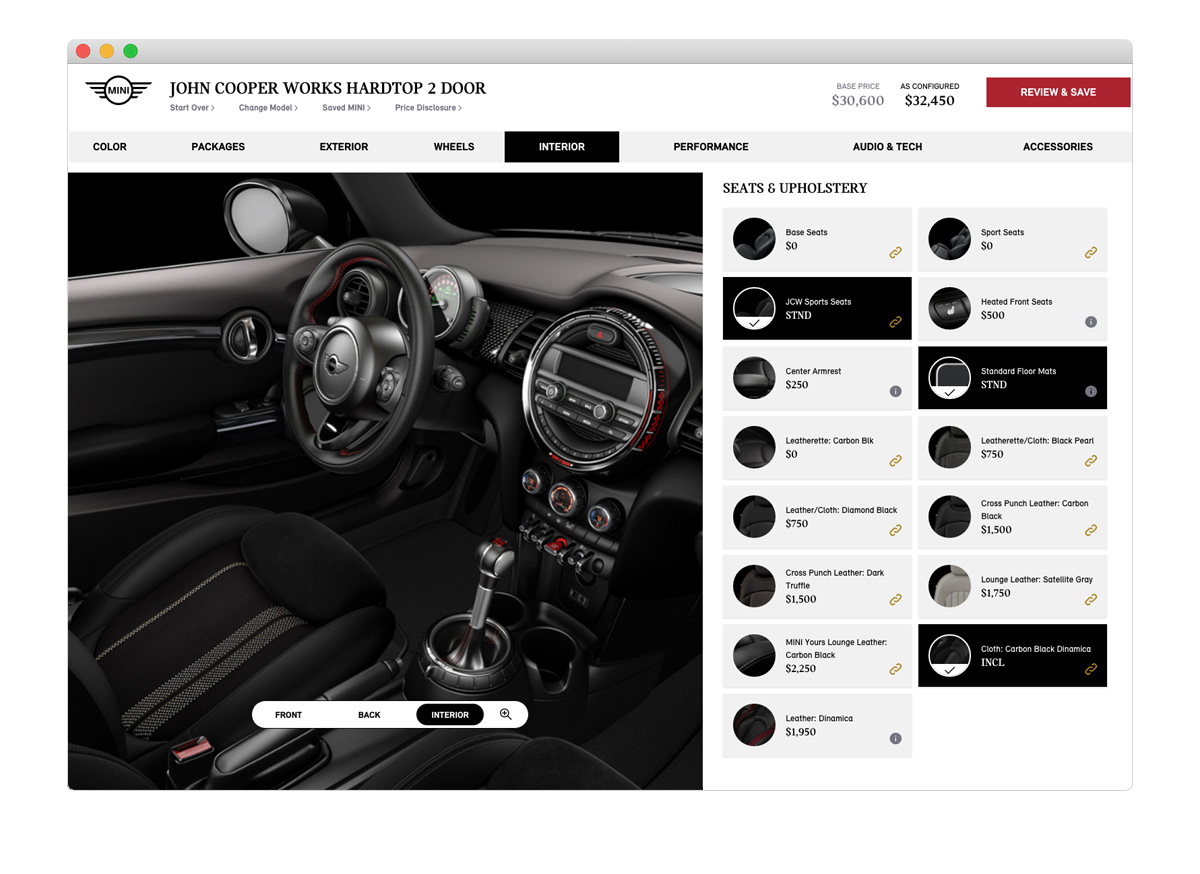1200x874 pixels.
Task: Click link icon on JCW Sports Seats card
Action: point(895,322)
